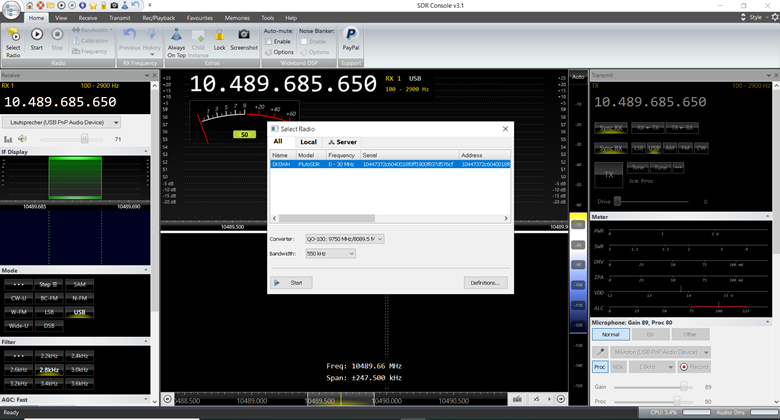The height and width of the screenshot is (420, 780).
Task: Click the Definitions... button
Action: (x=486, y=283)
